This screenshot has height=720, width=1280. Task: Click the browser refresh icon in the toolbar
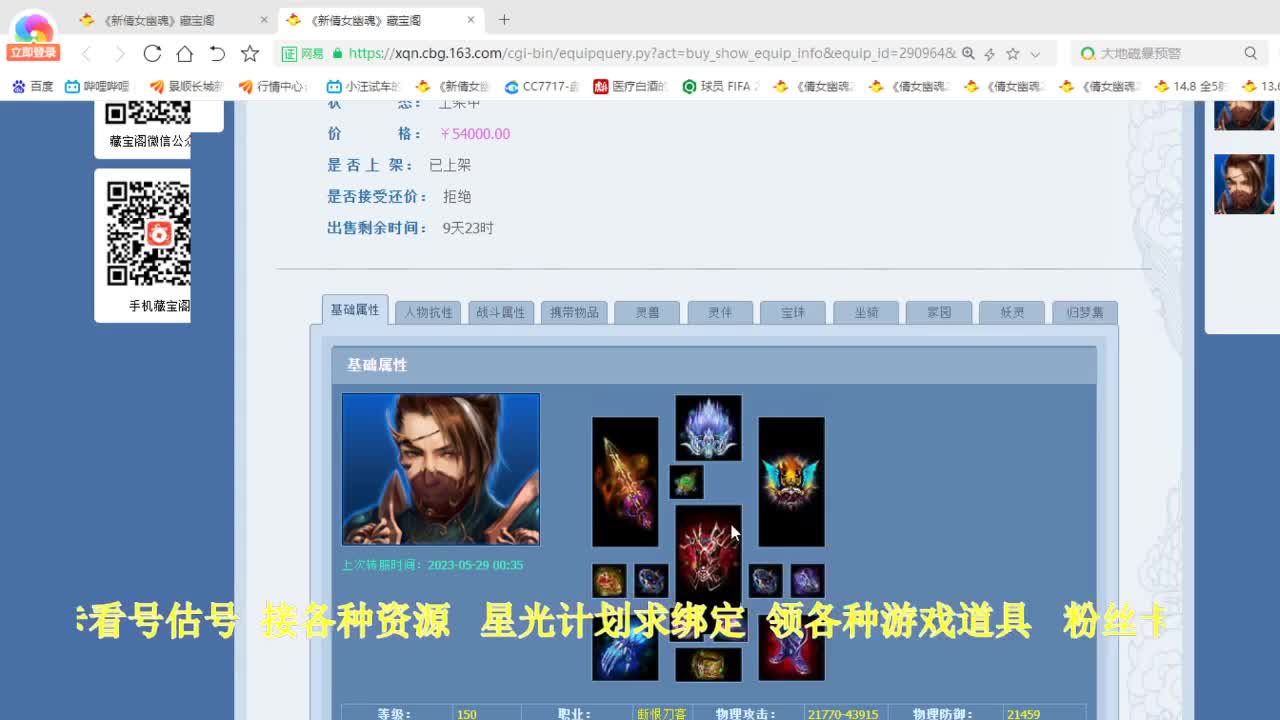[x=151, y=54]
